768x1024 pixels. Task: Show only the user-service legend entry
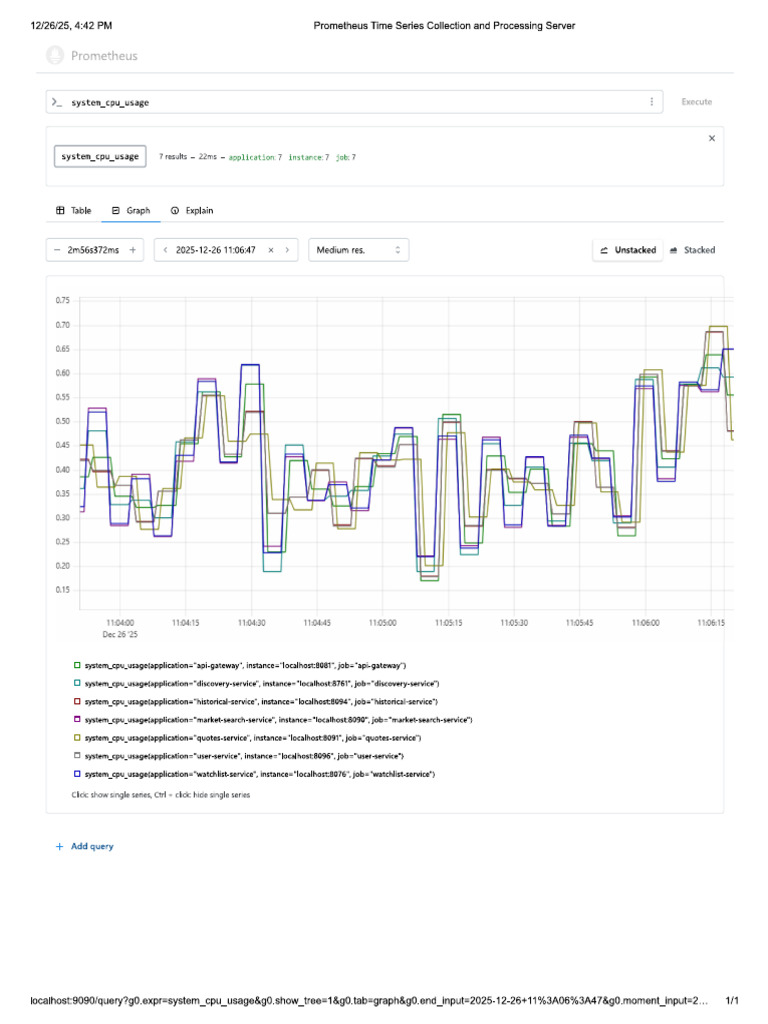(244, 756)
